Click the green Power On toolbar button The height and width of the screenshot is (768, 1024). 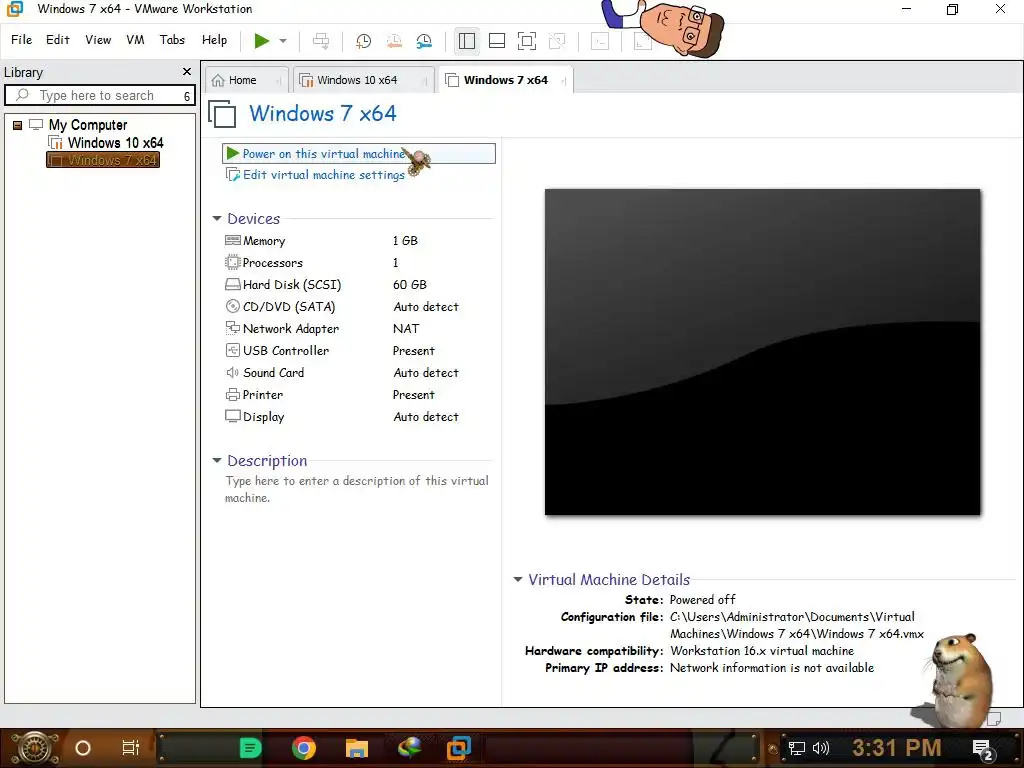[x=262, y=40]
